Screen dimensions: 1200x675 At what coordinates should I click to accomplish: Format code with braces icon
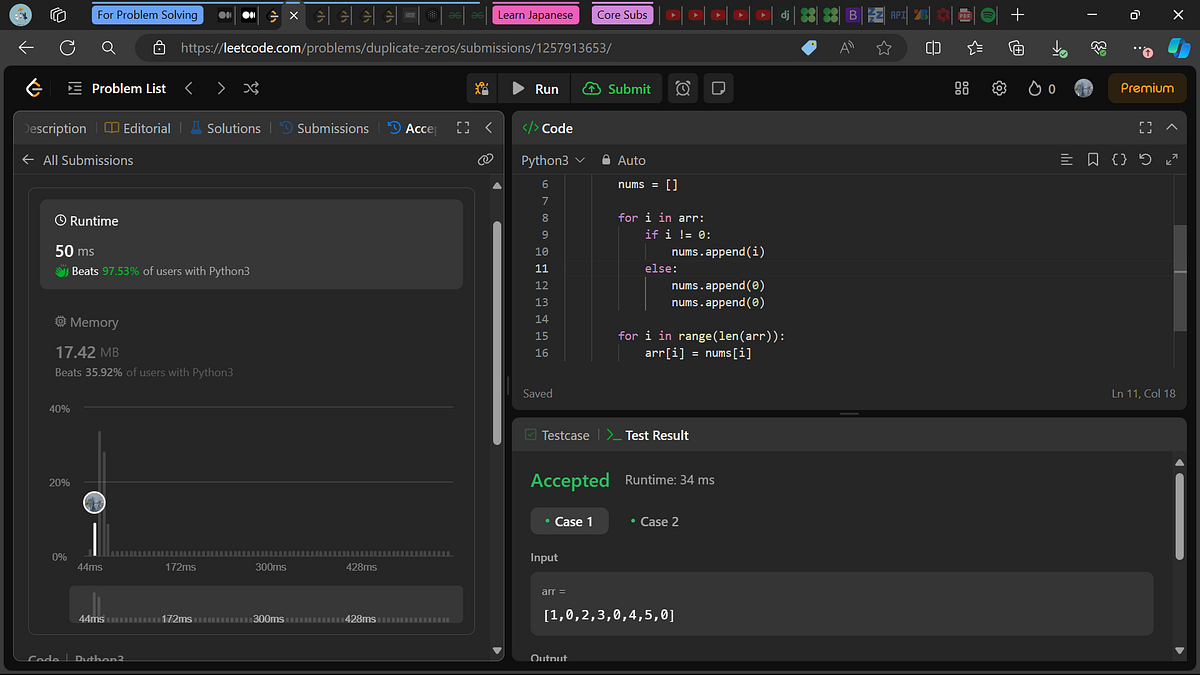coord(1119,160)
